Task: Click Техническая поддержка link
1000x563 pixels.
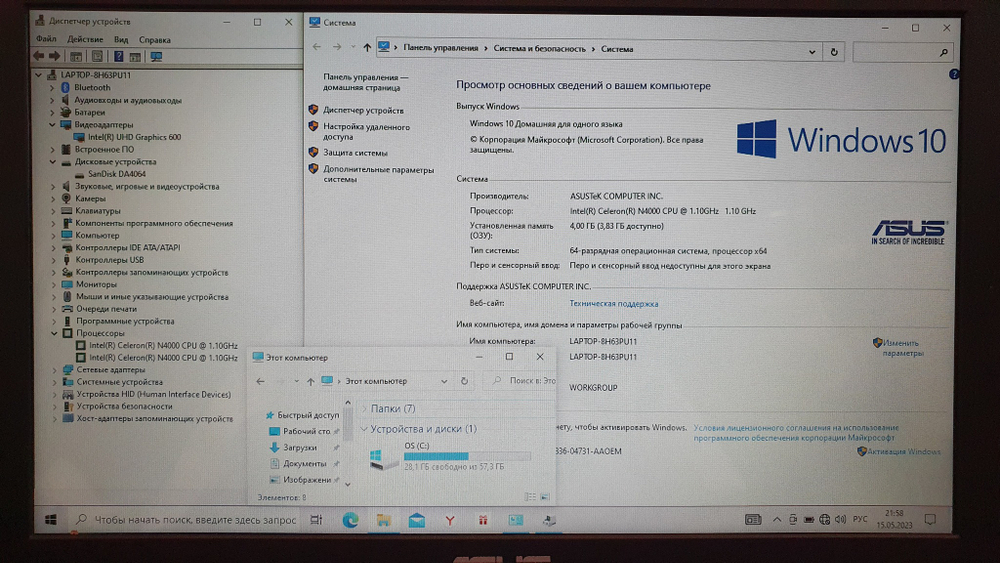Action: [614, 304]
